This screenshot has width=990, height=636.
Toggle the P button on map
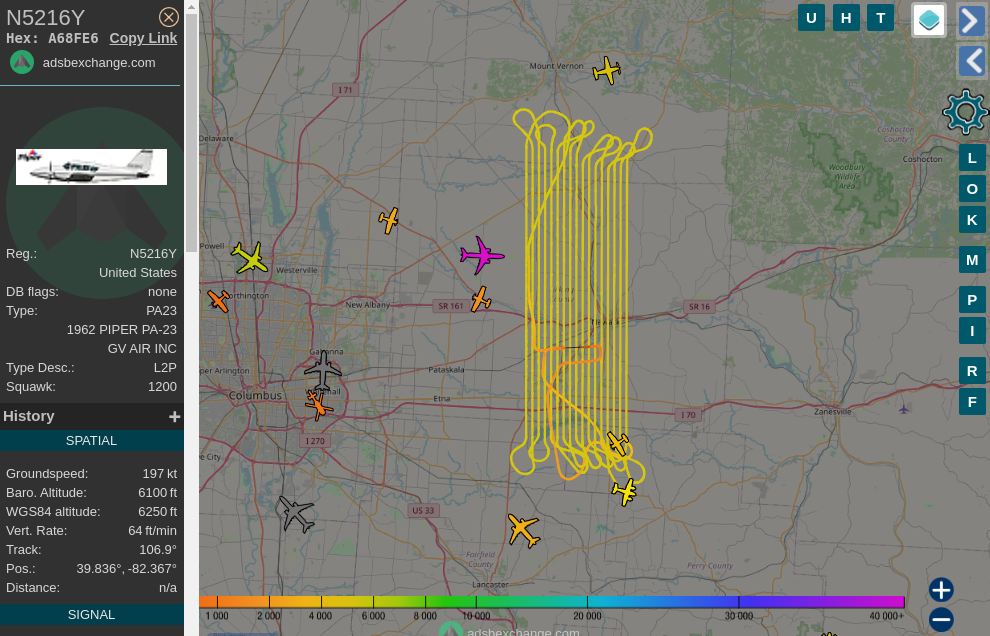pos(972,300)
